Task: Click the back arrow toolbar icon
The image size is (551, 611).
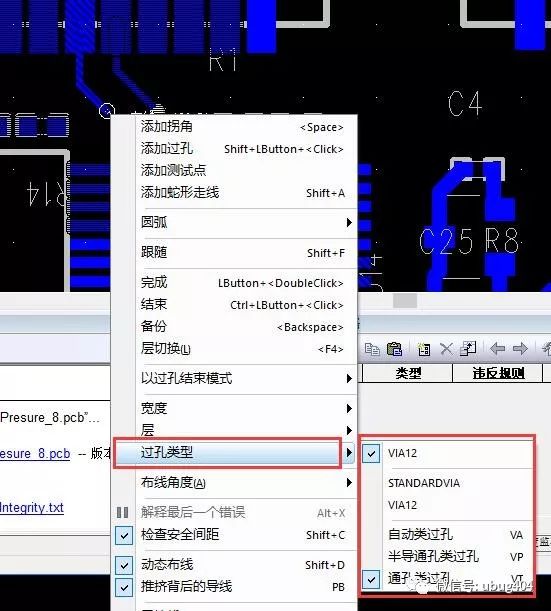Action: pos(497,348)
